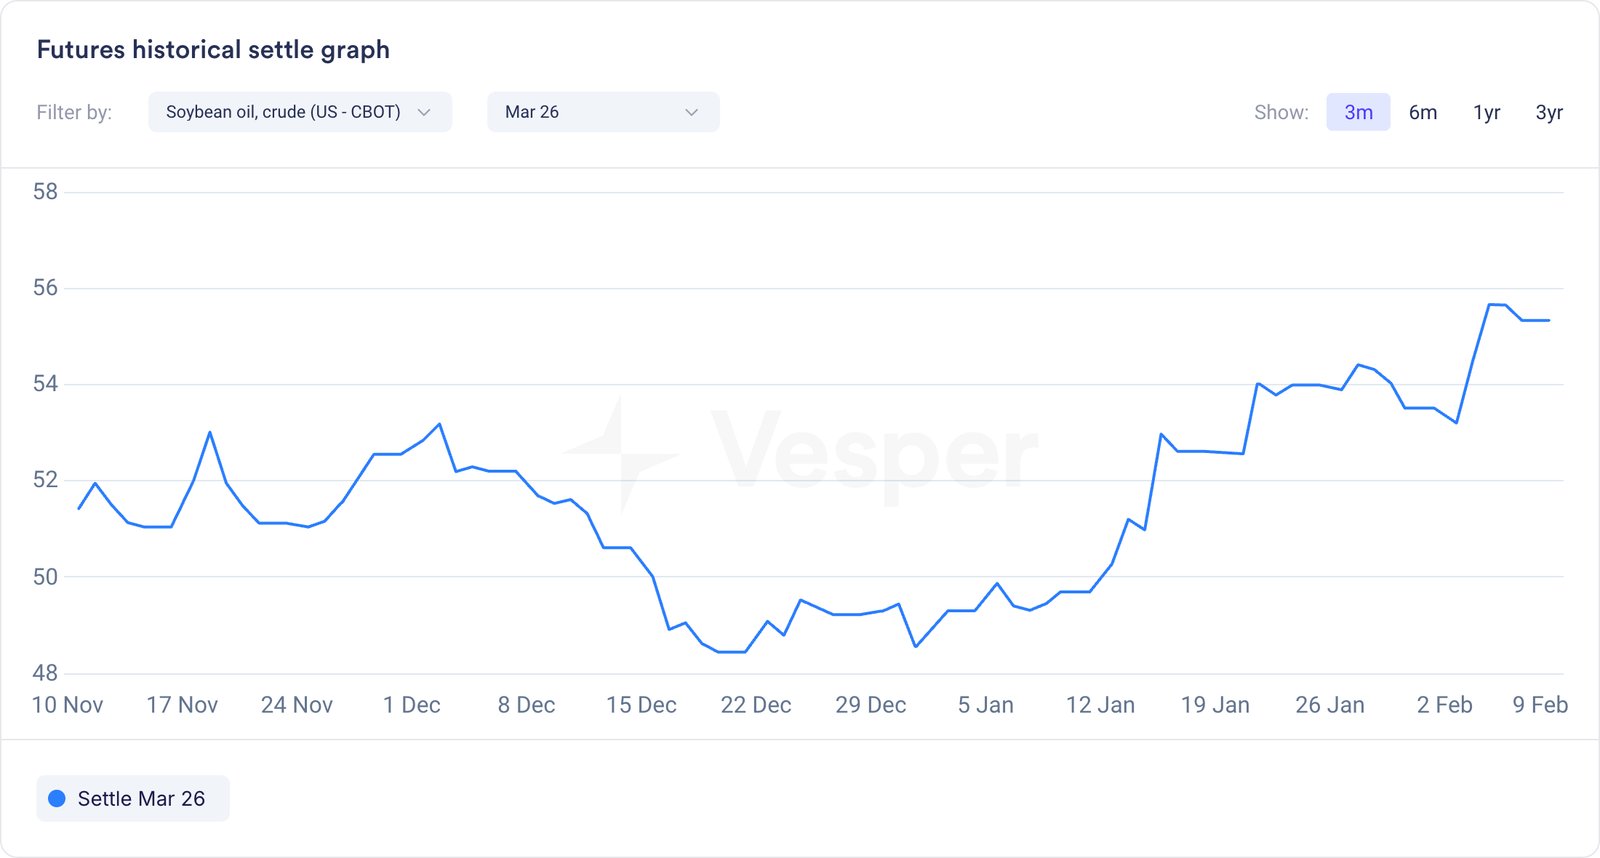Click chevron arrow in Mar 26 selector
The image size is (1600, 858).
click(691, 112)
